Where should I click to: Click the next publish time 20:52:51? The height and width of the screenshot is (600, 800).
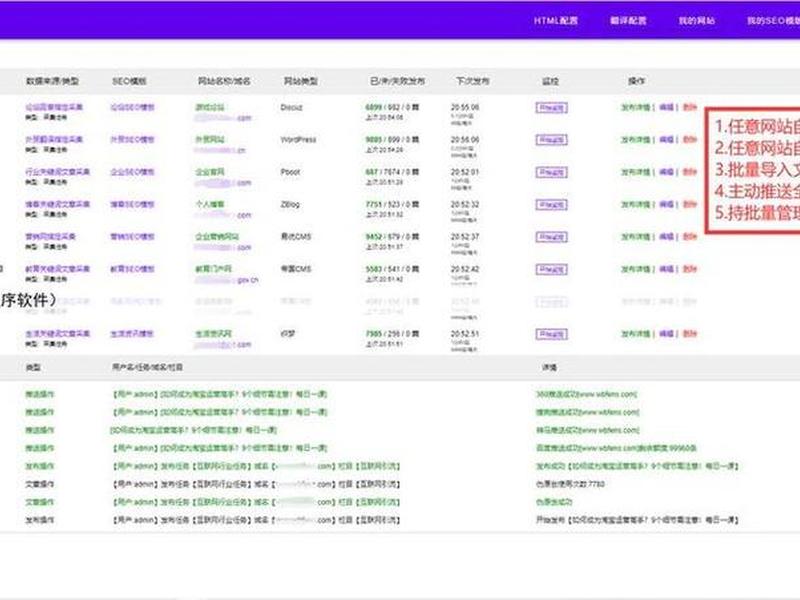coord(465,334)
